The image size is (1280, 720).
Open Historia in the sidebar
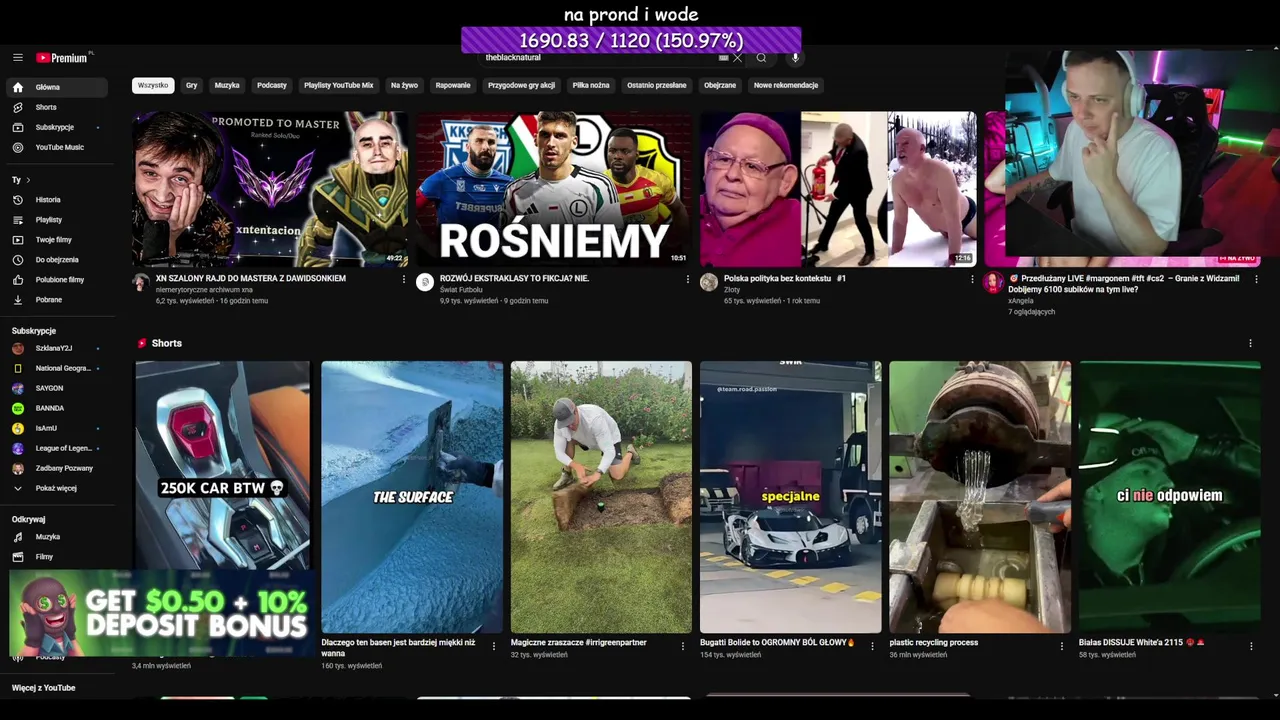56,200
